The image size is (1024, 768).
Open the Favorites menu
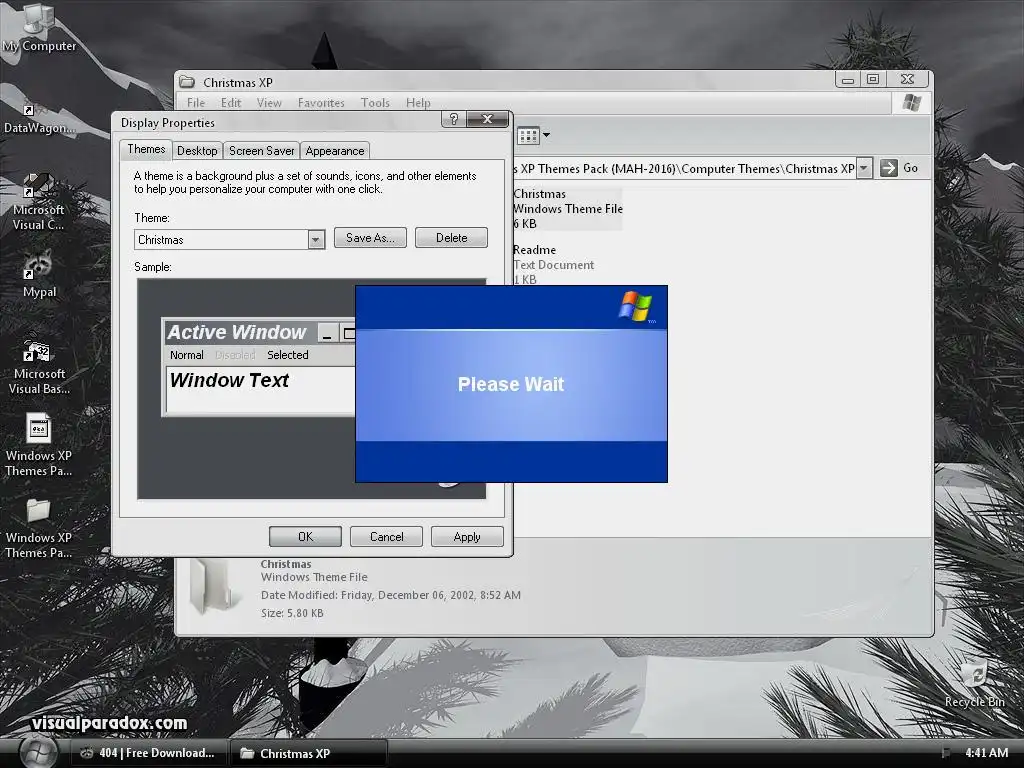point(321,103)
